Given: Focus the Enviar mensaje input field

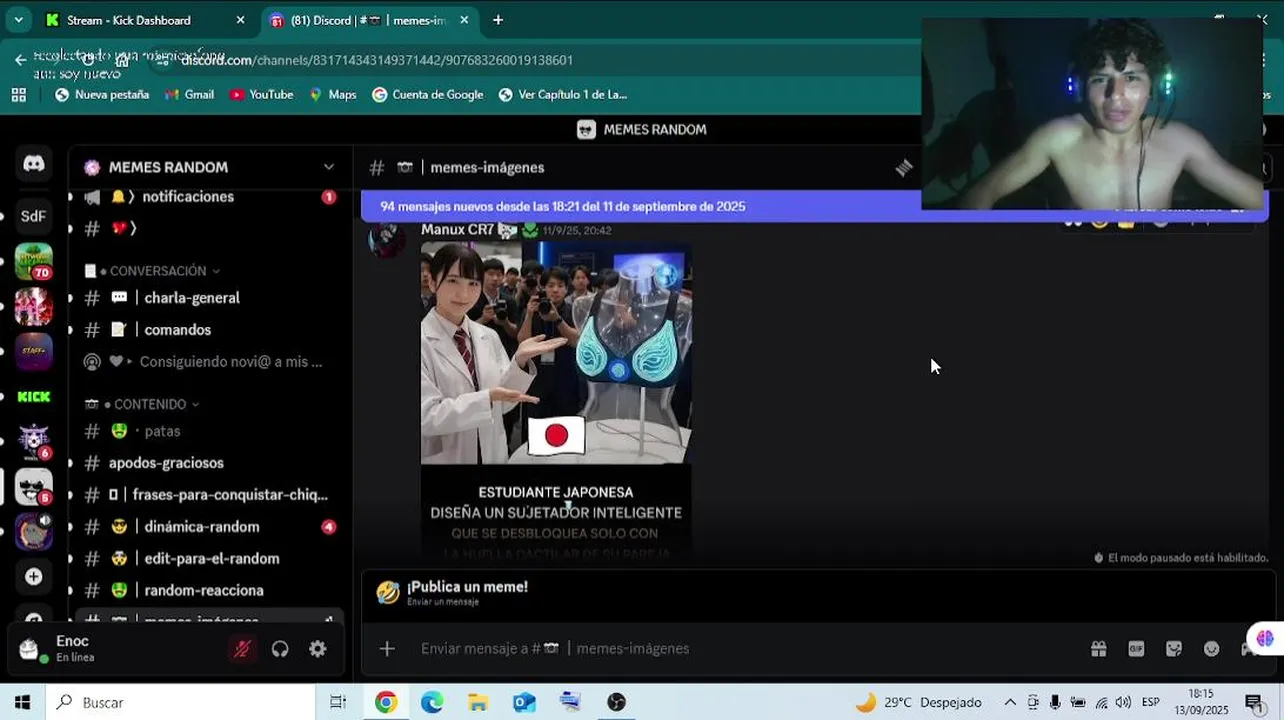Looking at the screenshot, I should coord(740,649).
